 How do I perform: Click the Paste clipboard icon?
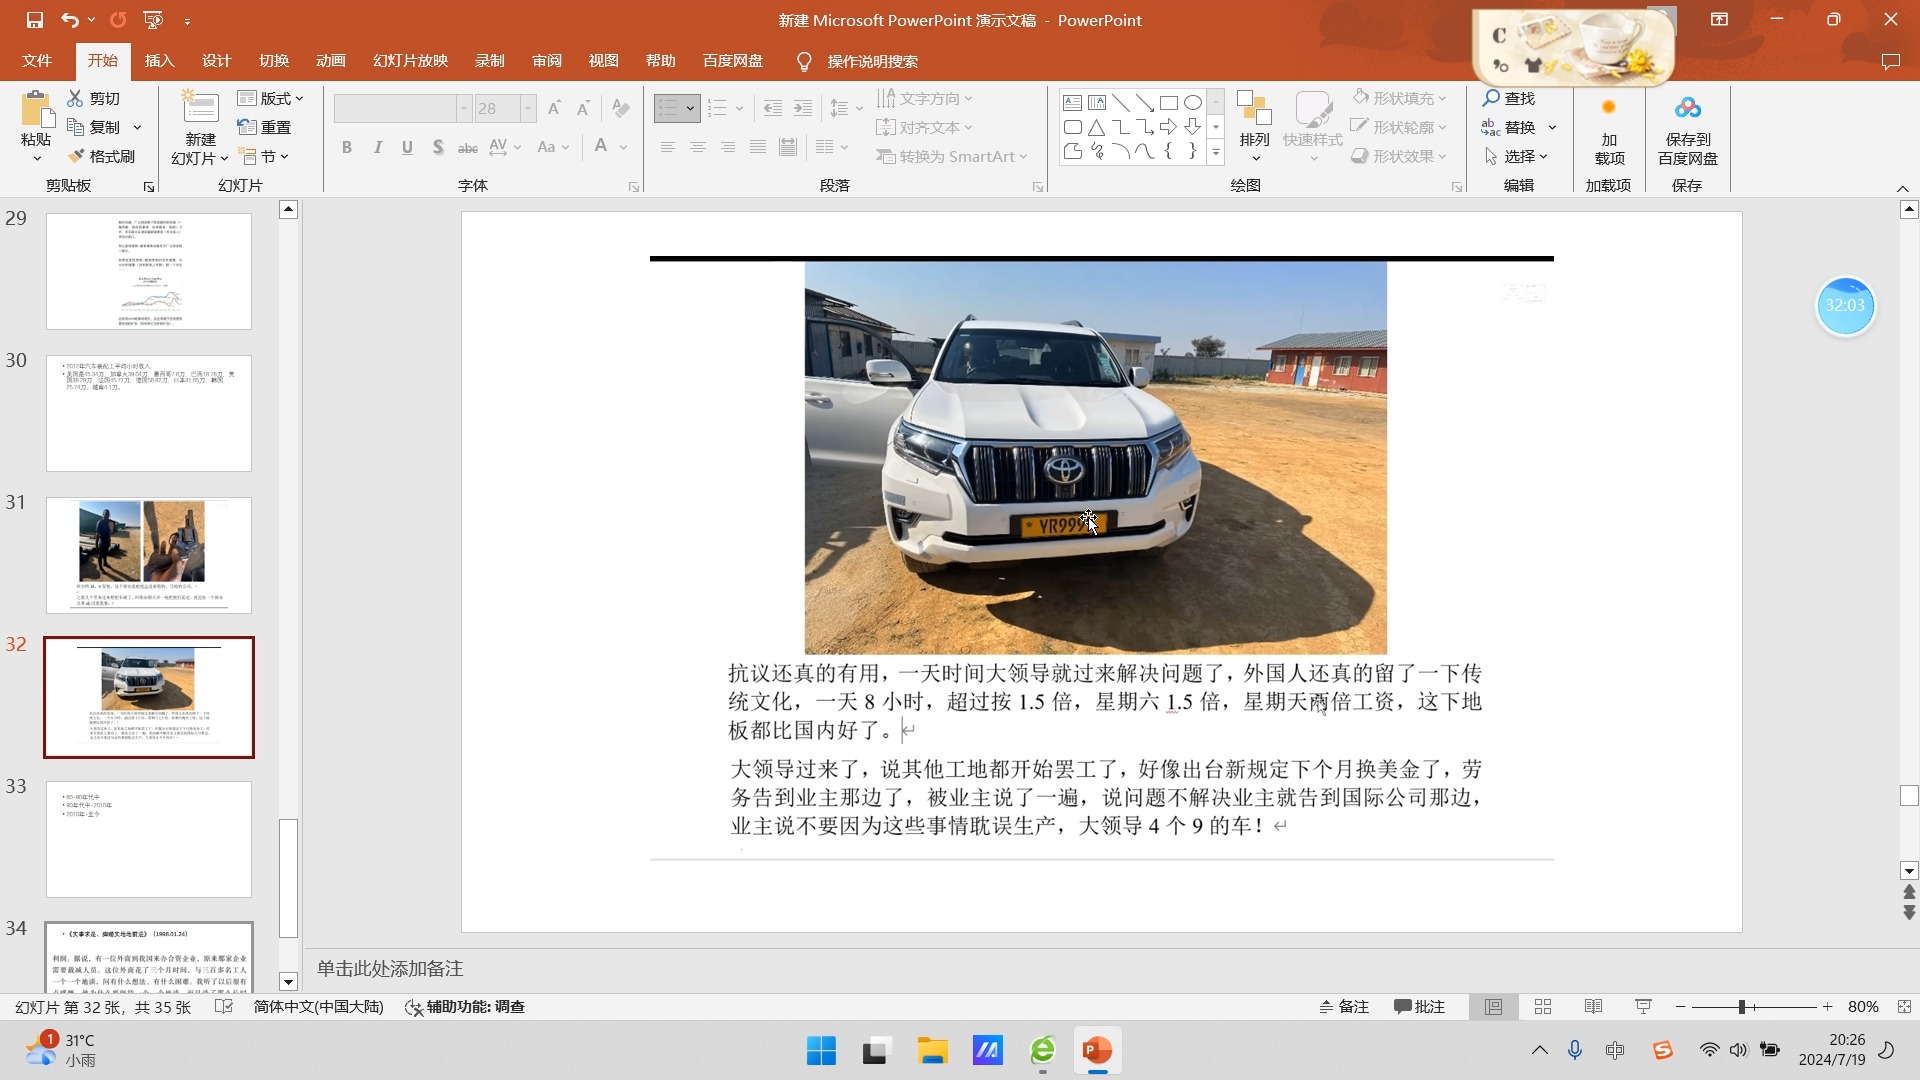point(37,108)
